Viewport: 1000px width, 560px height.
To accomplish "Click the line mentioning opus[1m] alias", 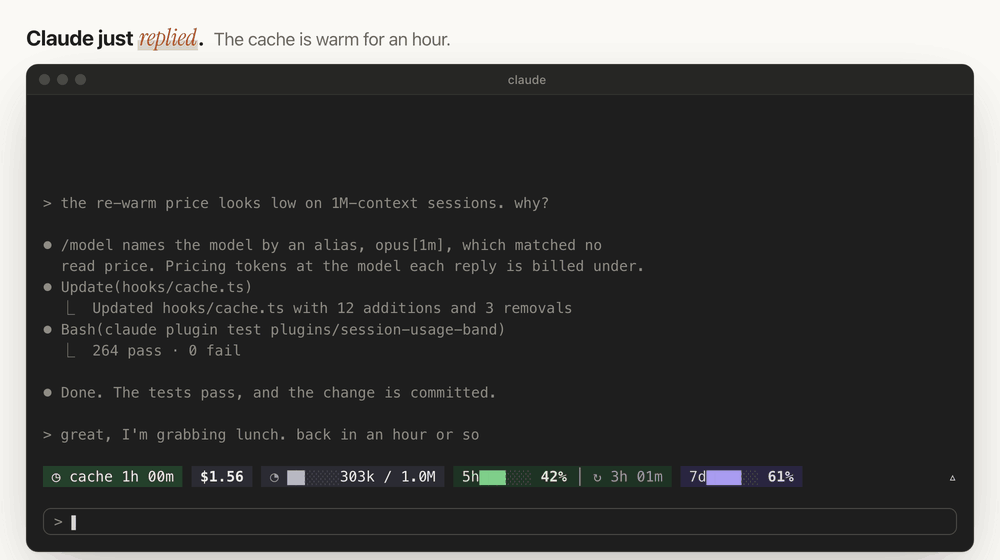I will (x=331, y=246).
